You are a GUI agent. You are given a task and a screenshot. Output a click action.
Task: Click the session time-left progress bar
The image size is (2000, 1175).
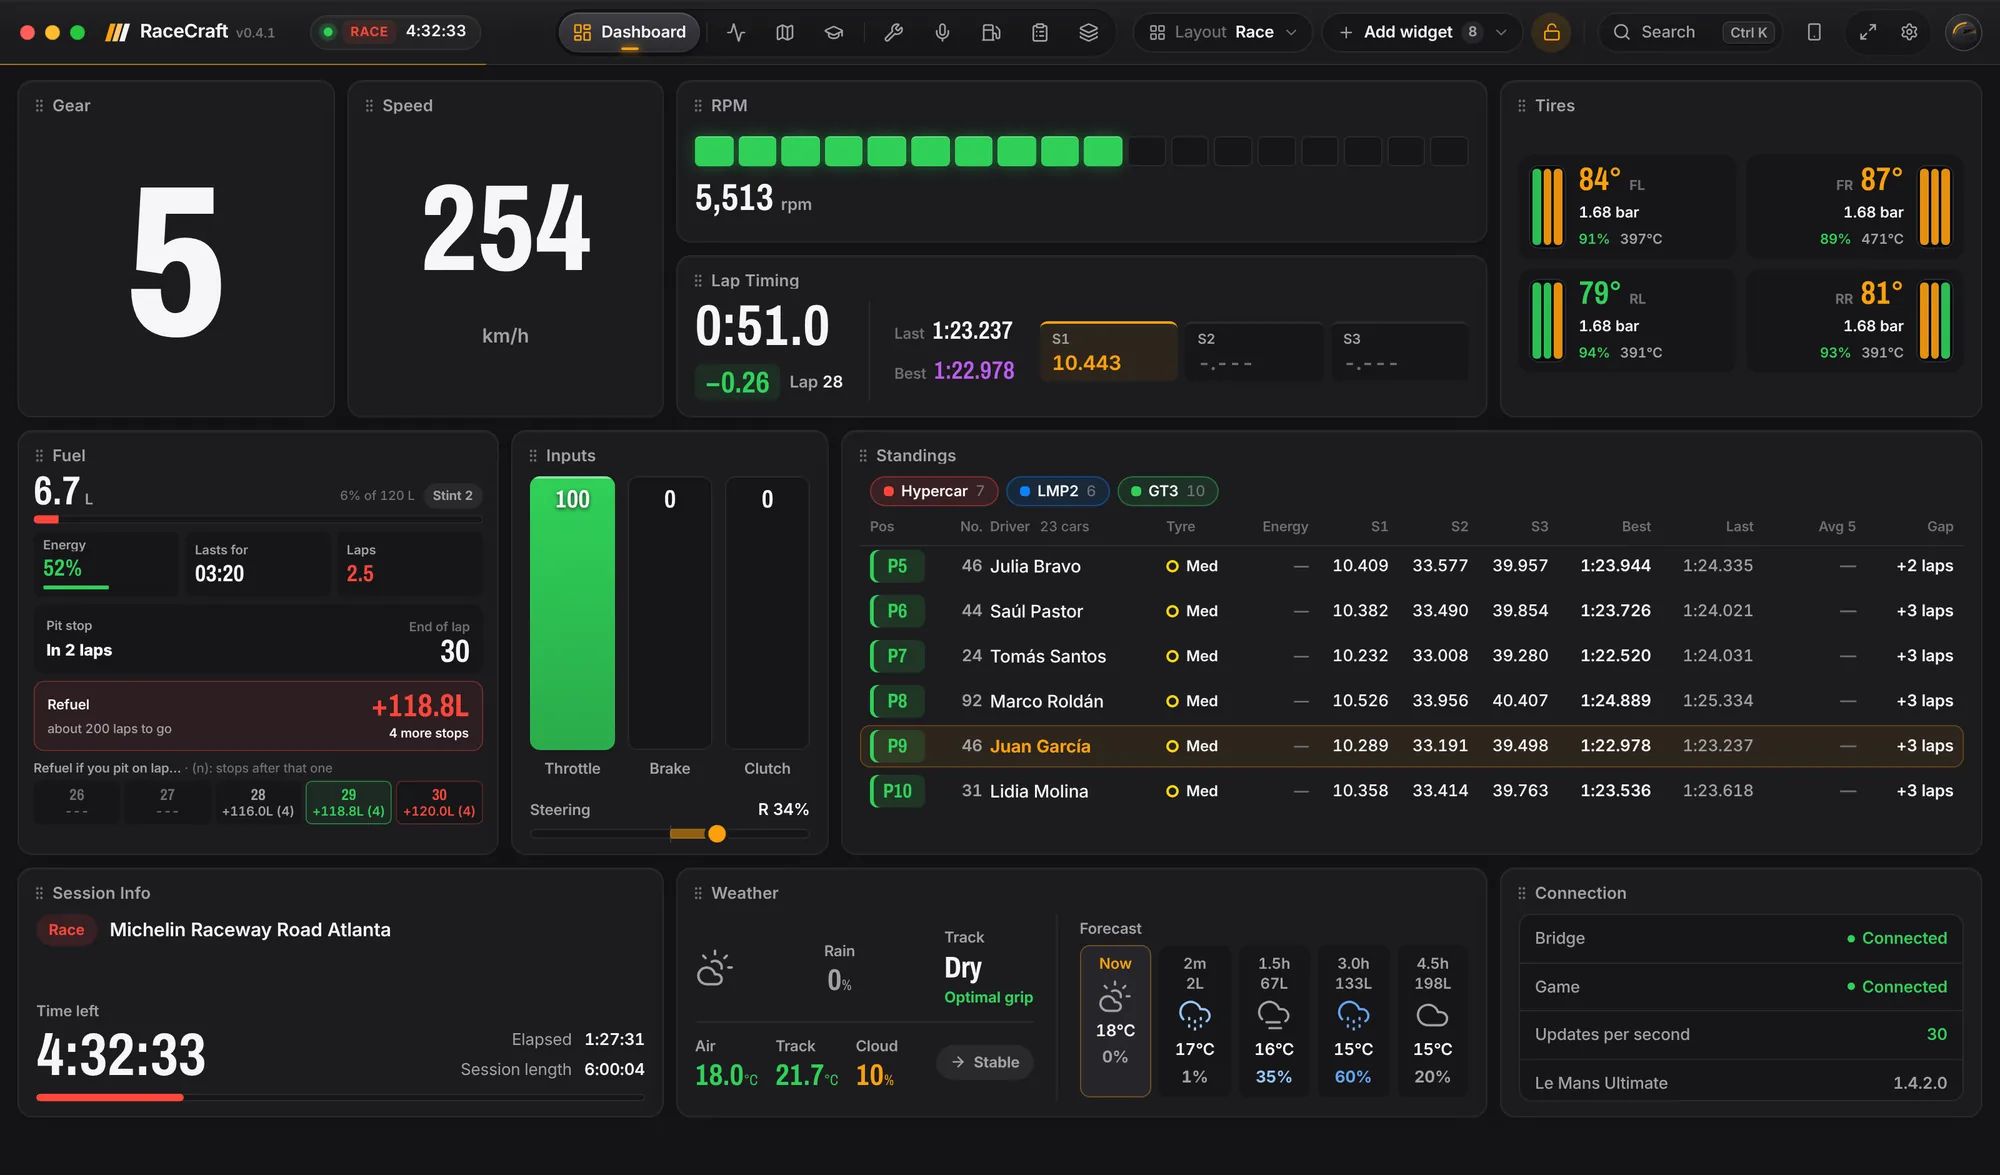340,1097
